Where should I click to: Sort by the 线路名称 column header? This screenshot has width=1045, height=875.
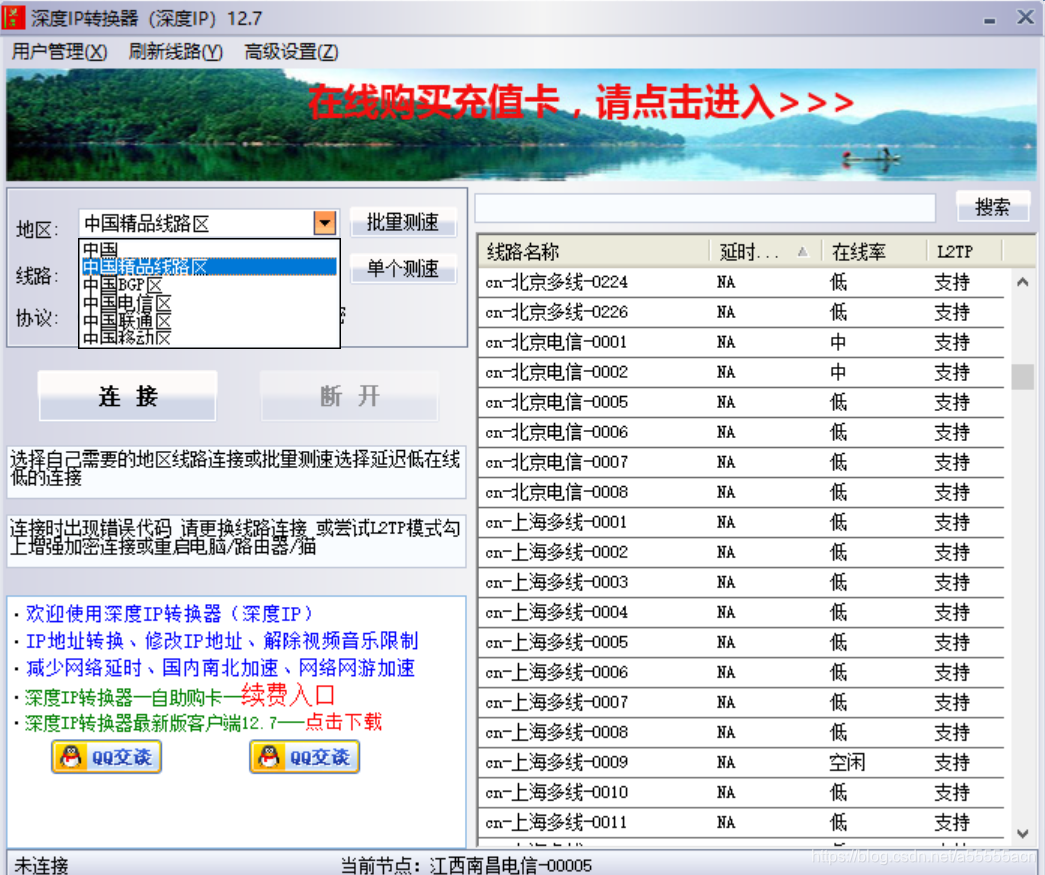(x=594, y=251)
